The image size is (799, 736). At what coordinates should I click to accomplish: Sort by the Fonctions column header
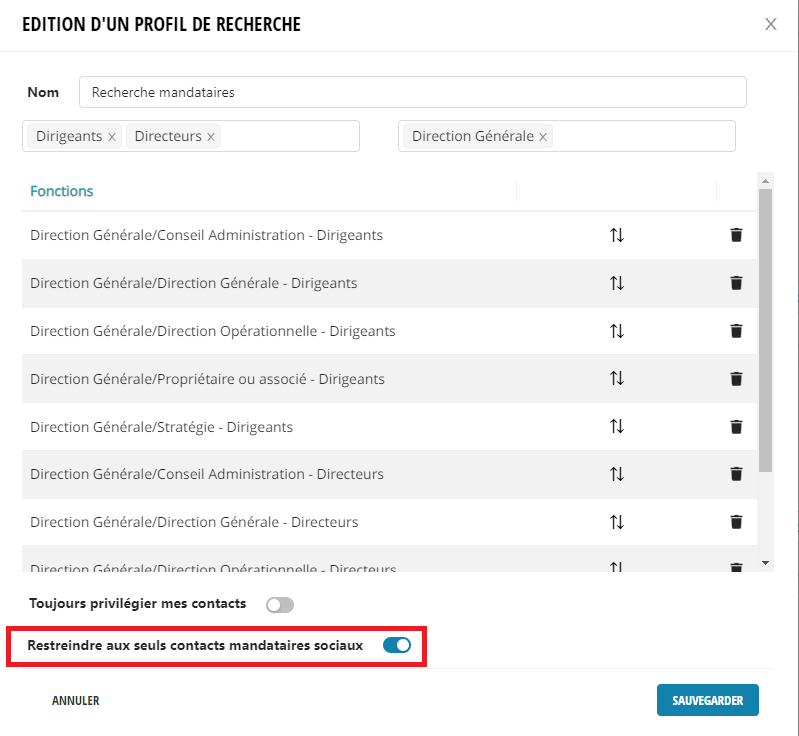click(62, 191)
